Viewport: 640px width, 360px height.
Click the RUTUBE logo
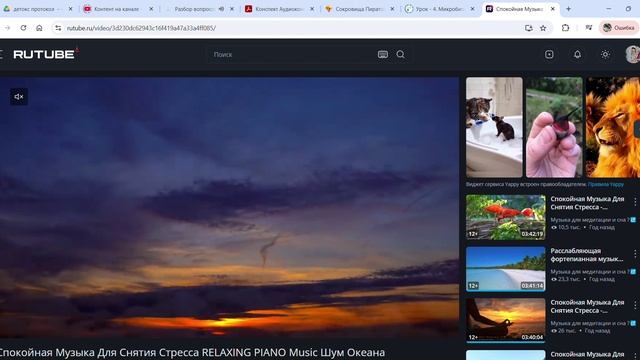click(45, 54)
